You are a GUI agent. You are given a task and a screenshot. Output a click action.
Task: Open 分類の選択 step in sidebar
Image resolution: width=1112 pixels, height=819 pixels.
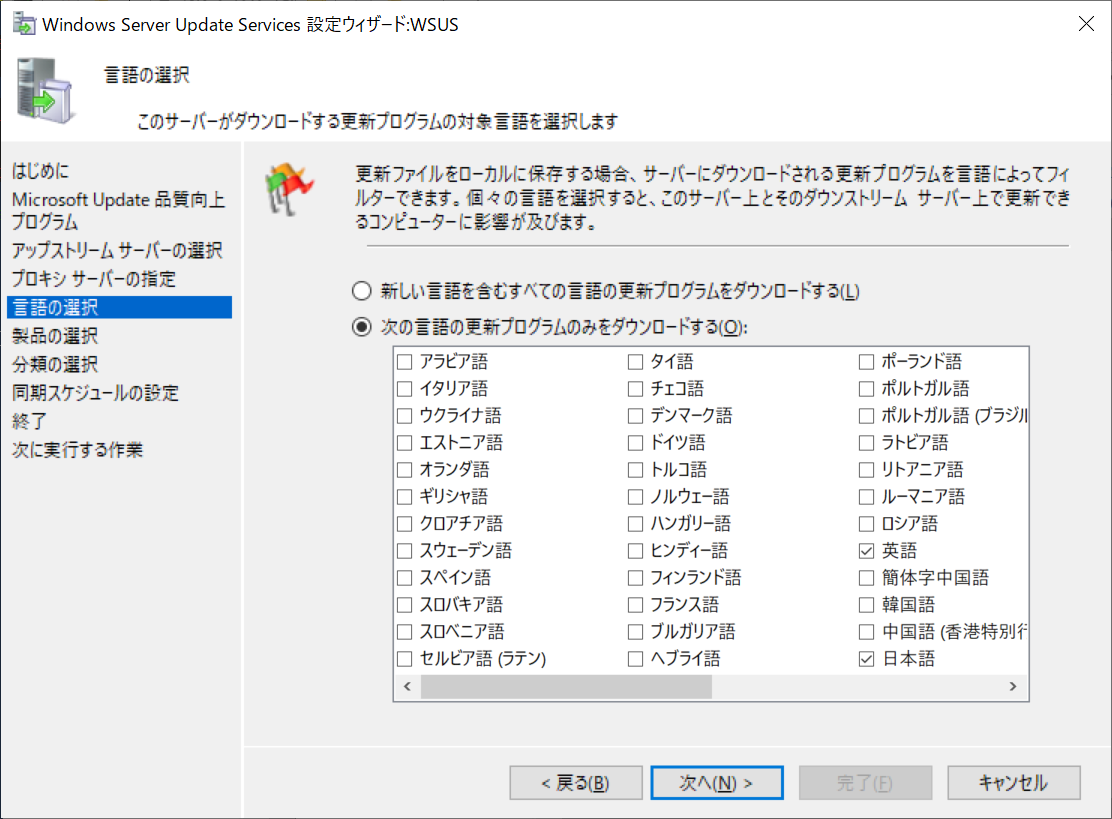(x=55, y=364)
